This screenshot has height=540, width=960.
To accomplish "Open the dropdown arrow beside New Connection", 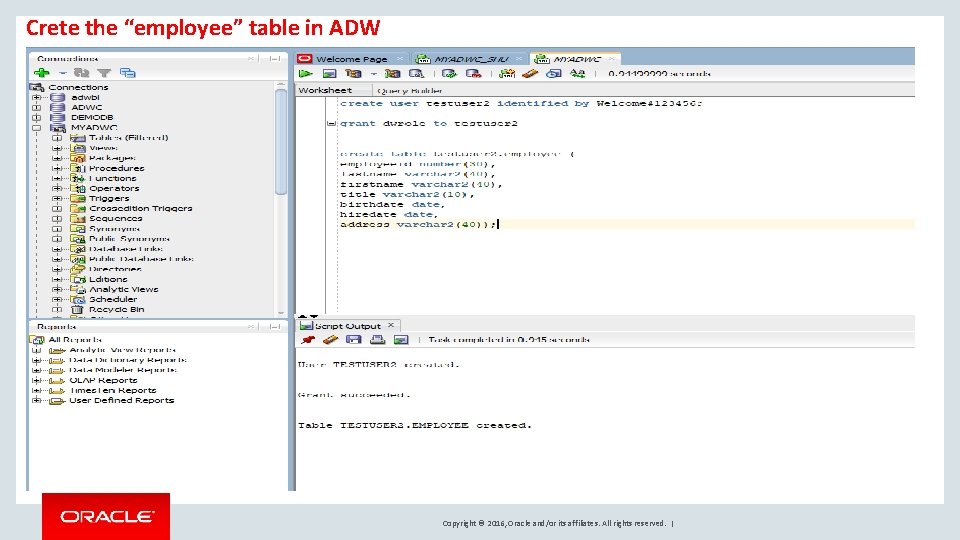I will click(x=62, y=73).
